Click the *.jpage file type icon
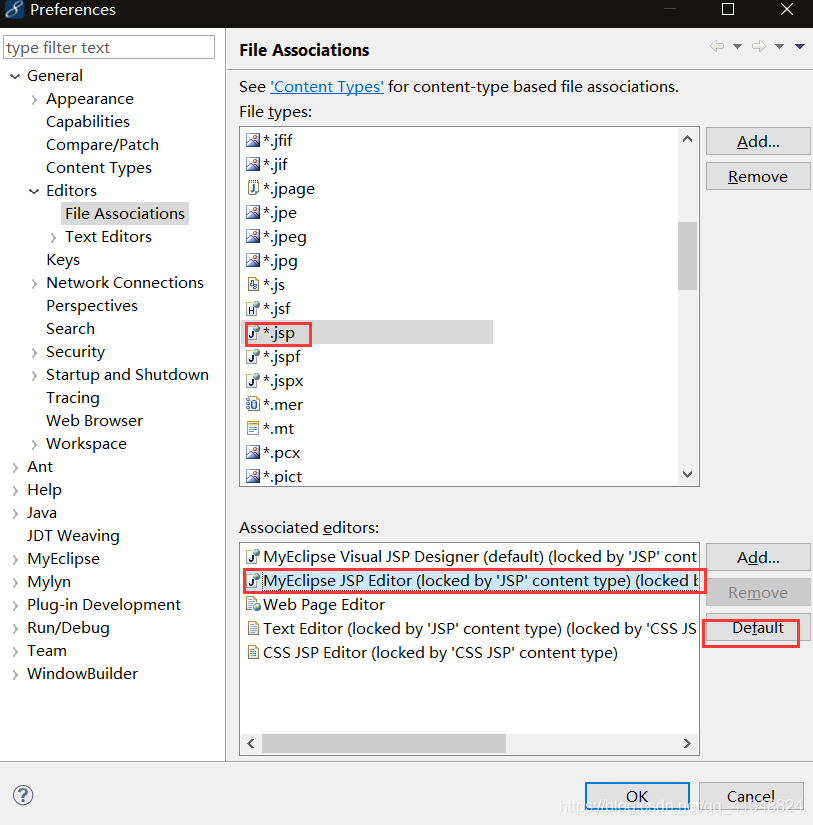The width and height of the screenshot is (813, 825). pyautogui.click(x=253, y=188)
